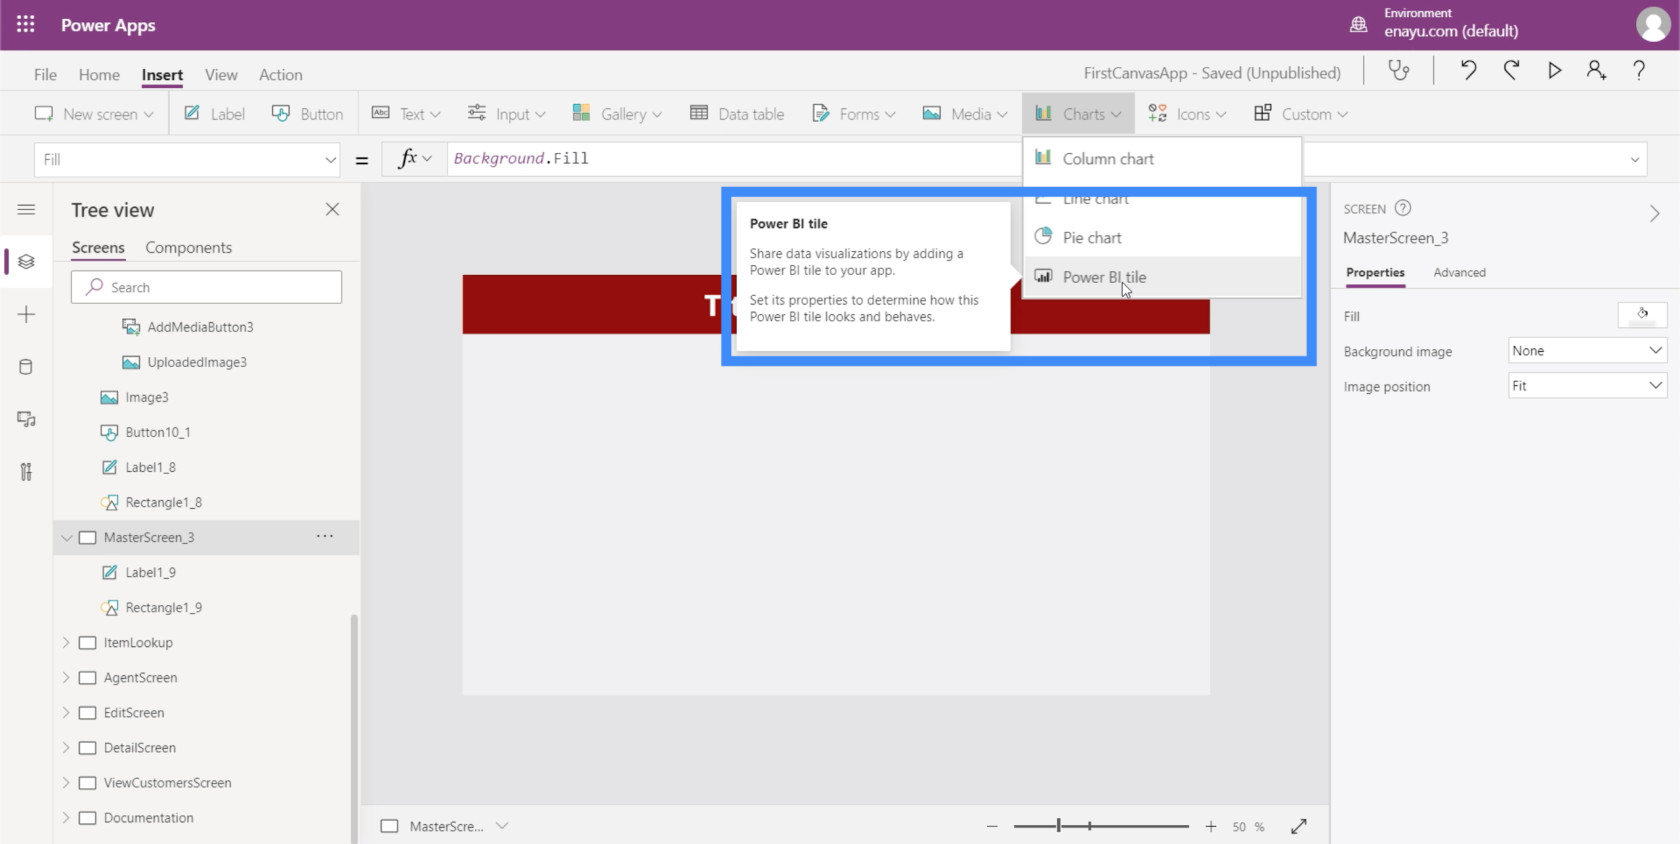The width and height of the screenshot is (1680, 844).
Task: Close the Tree view panel
Action: pos(332,209)
